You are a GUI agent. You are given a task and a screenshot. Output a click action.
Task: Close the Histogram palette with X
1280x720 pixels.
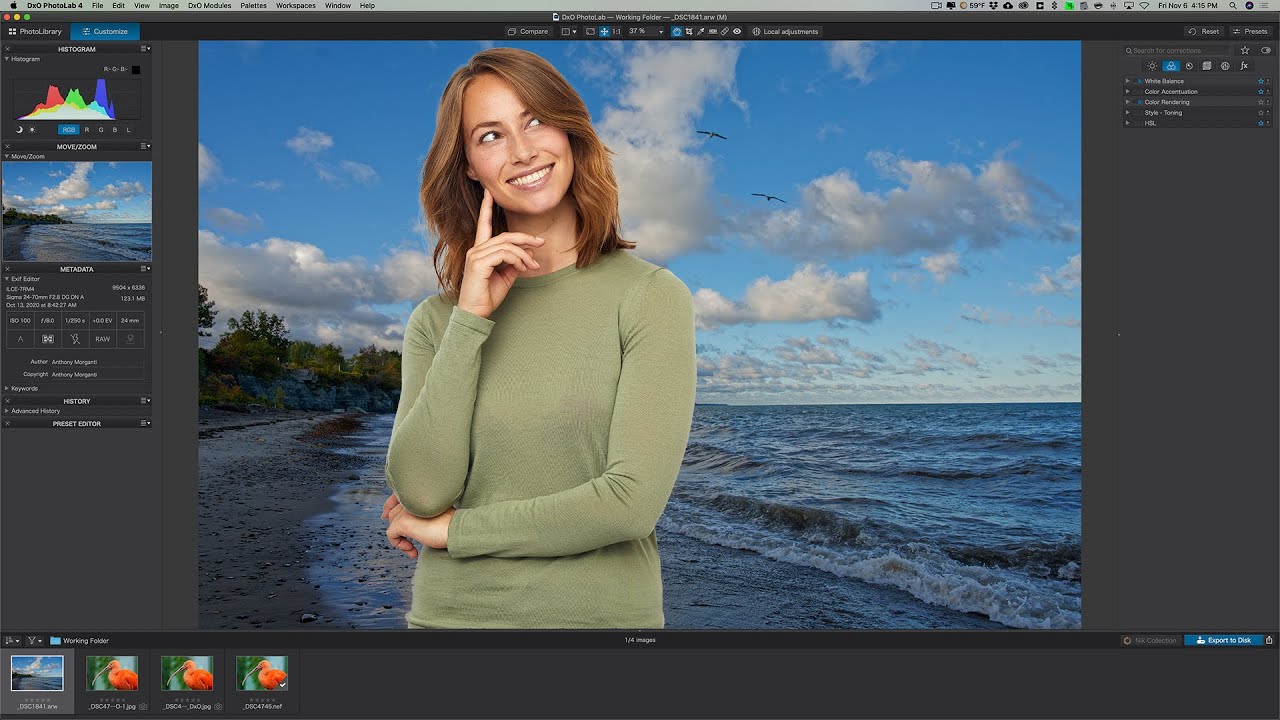point(7,49)
